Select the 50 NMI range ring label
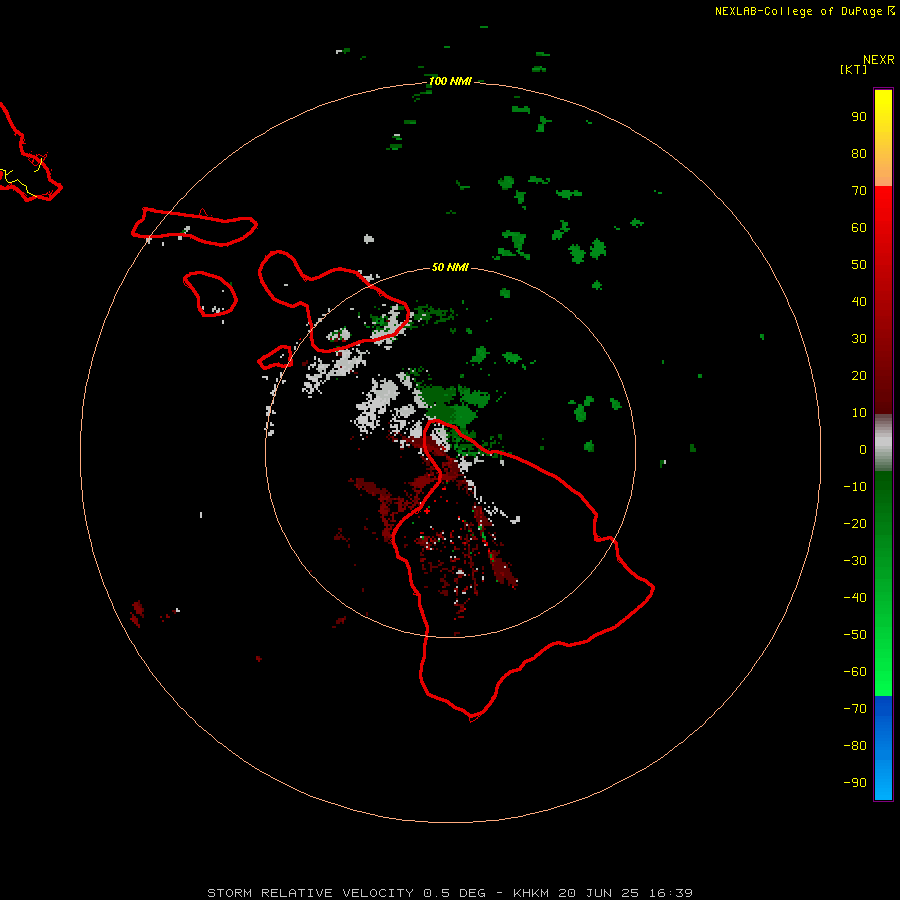Viewport: 900px width, 900px height. (x=450, y=267)
